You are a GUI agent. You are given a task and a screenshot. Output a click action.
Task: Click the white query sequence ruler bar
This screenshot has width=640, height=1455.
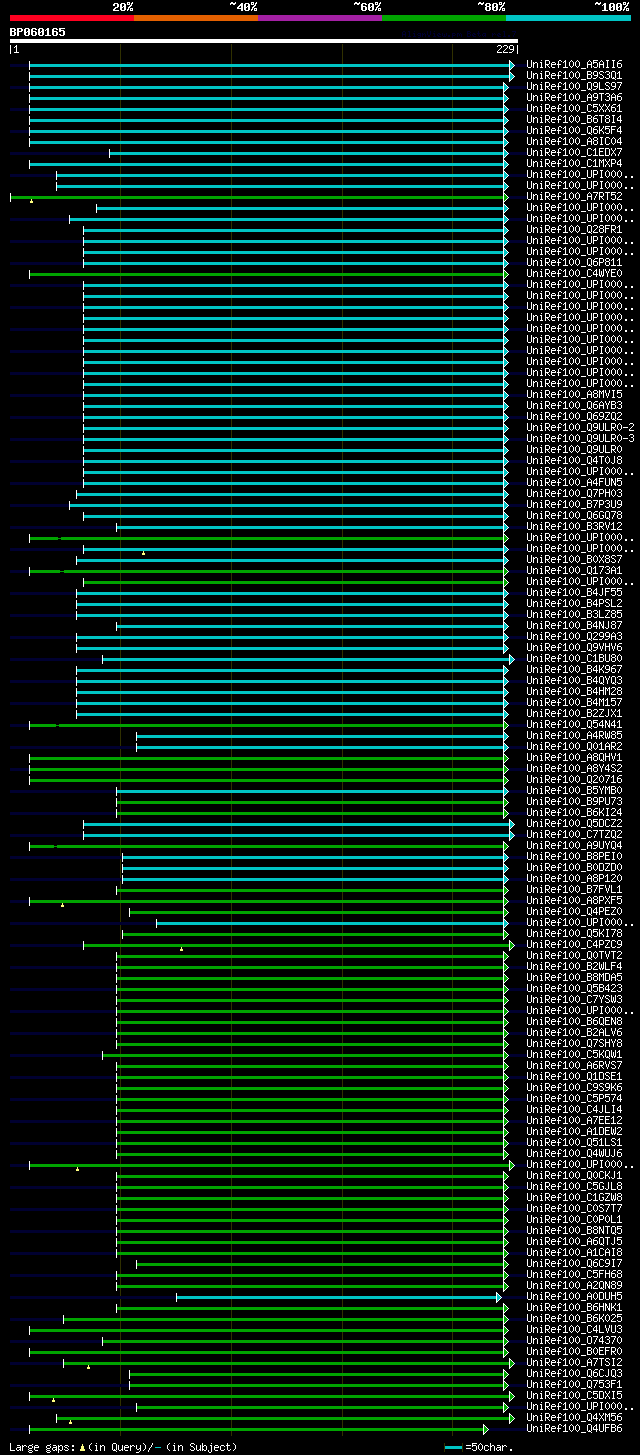point(264,41)
